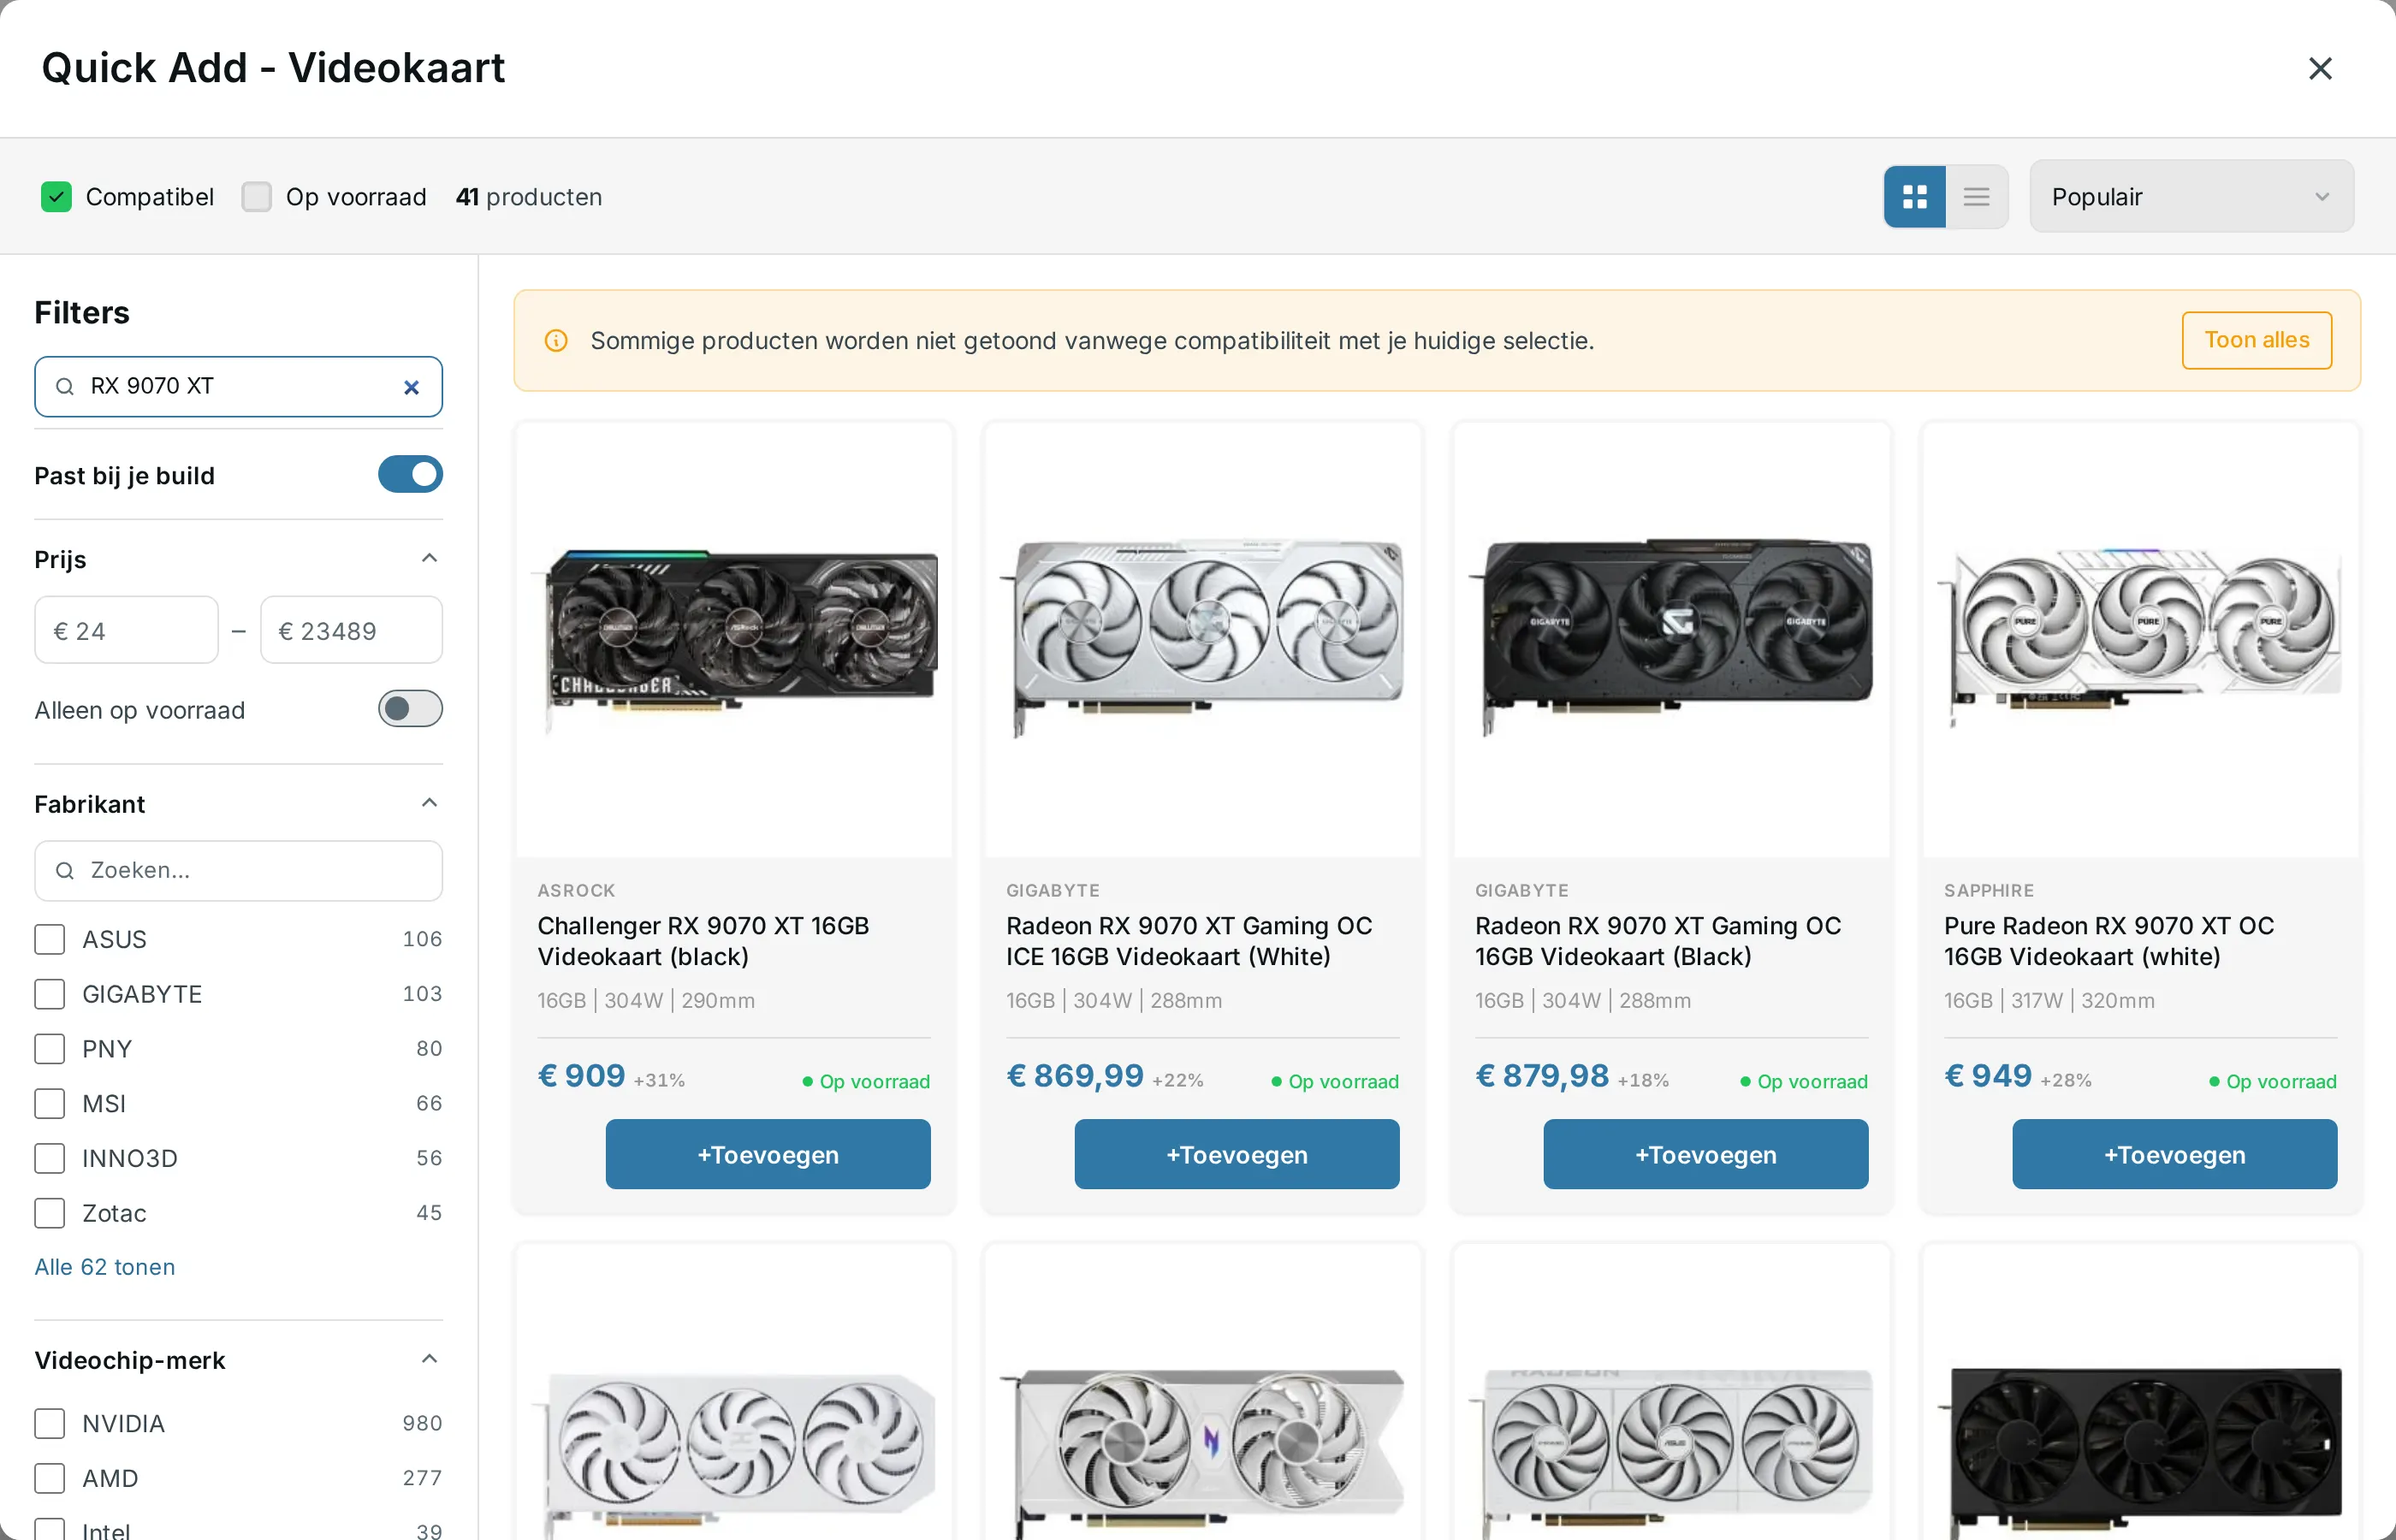Click the search icon in the Fabrikant box
The width and height of the screenshot is (2396, 1540).
[65, 871]
